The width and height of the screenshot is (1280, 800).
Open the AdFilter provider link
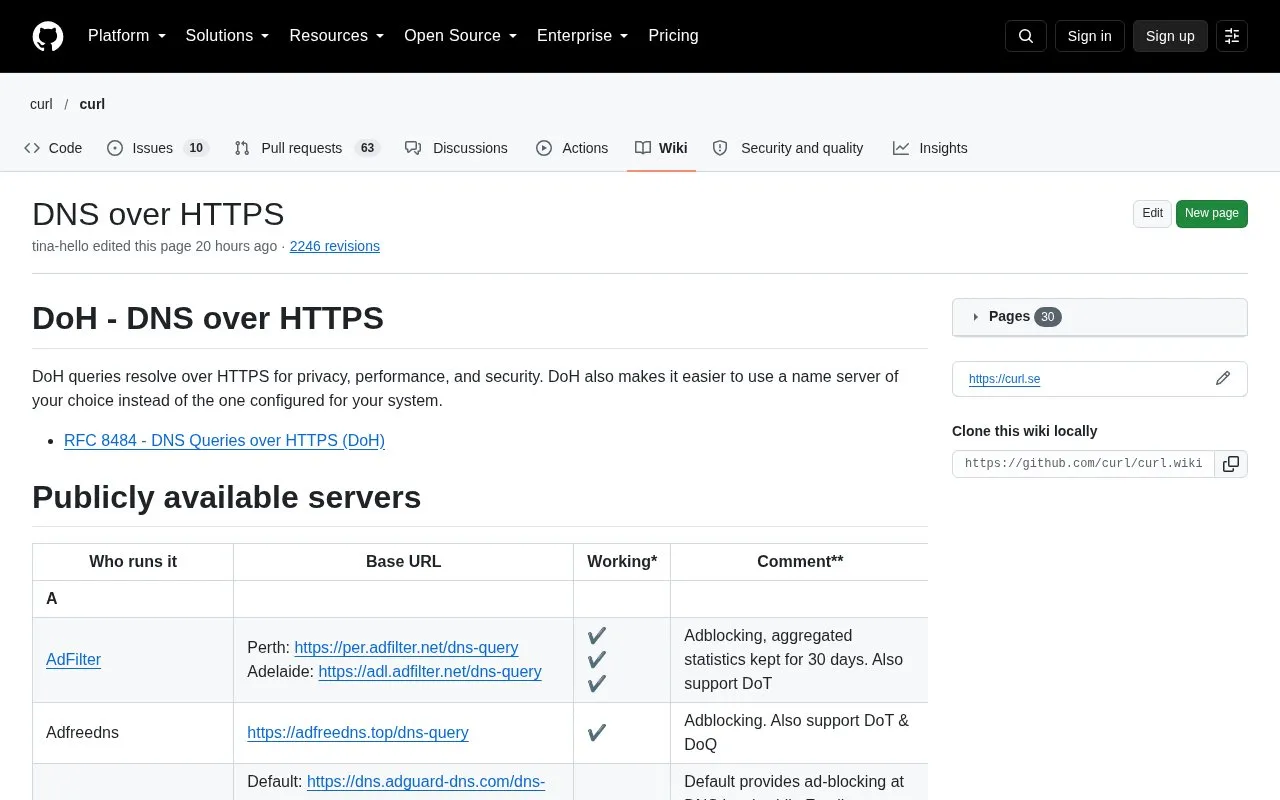[x=73, y=660]
